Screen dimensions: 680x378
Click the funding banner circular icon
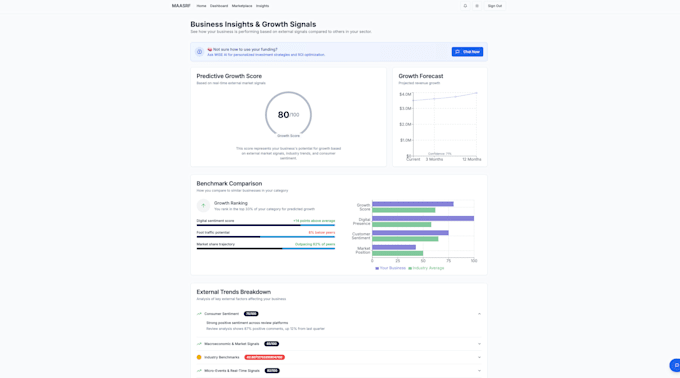(x=199, y=52)
